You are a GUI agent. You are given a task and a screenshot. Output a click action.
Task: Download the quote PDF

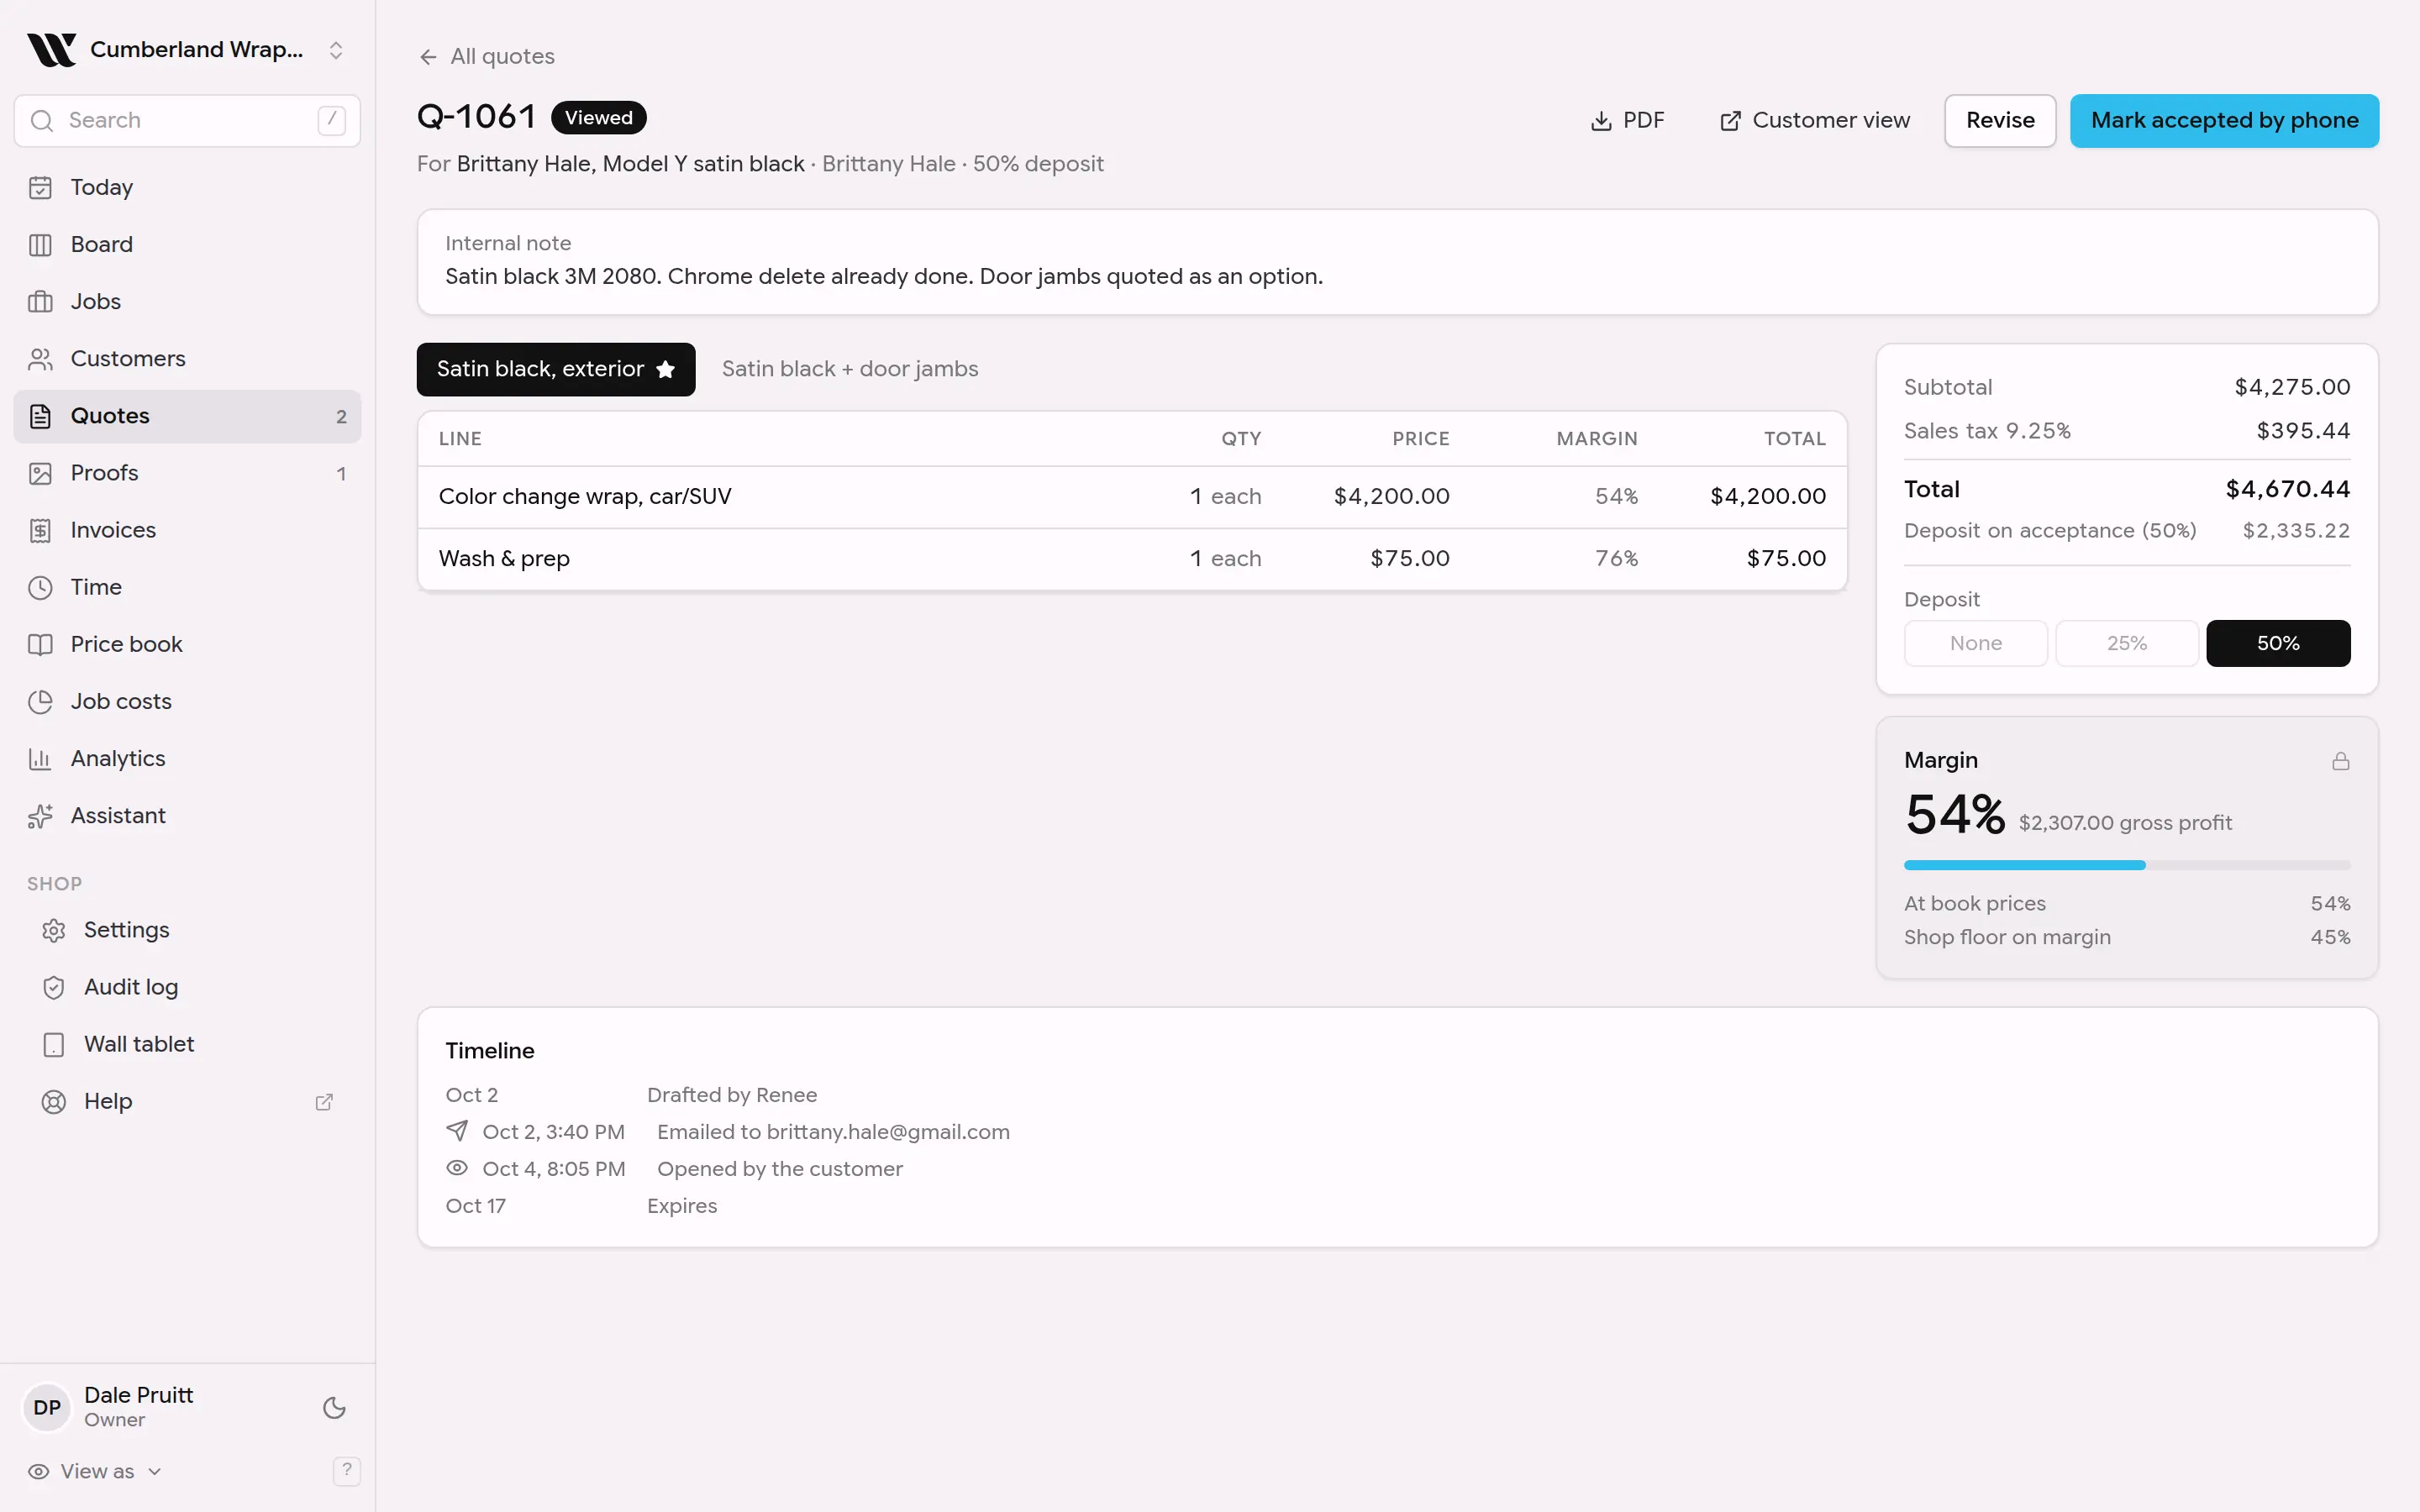(x=1627, y=120)
